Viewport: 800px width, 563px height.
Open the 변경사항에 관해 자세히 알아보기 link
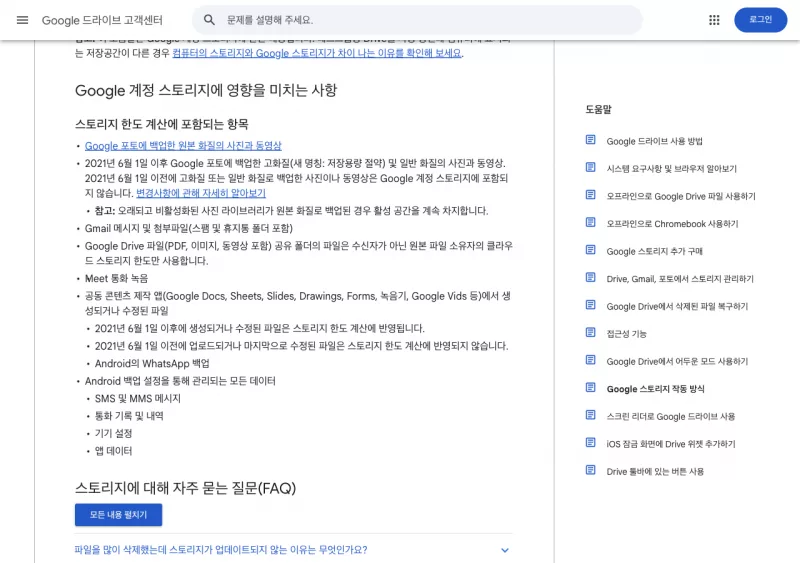[201, 193]
